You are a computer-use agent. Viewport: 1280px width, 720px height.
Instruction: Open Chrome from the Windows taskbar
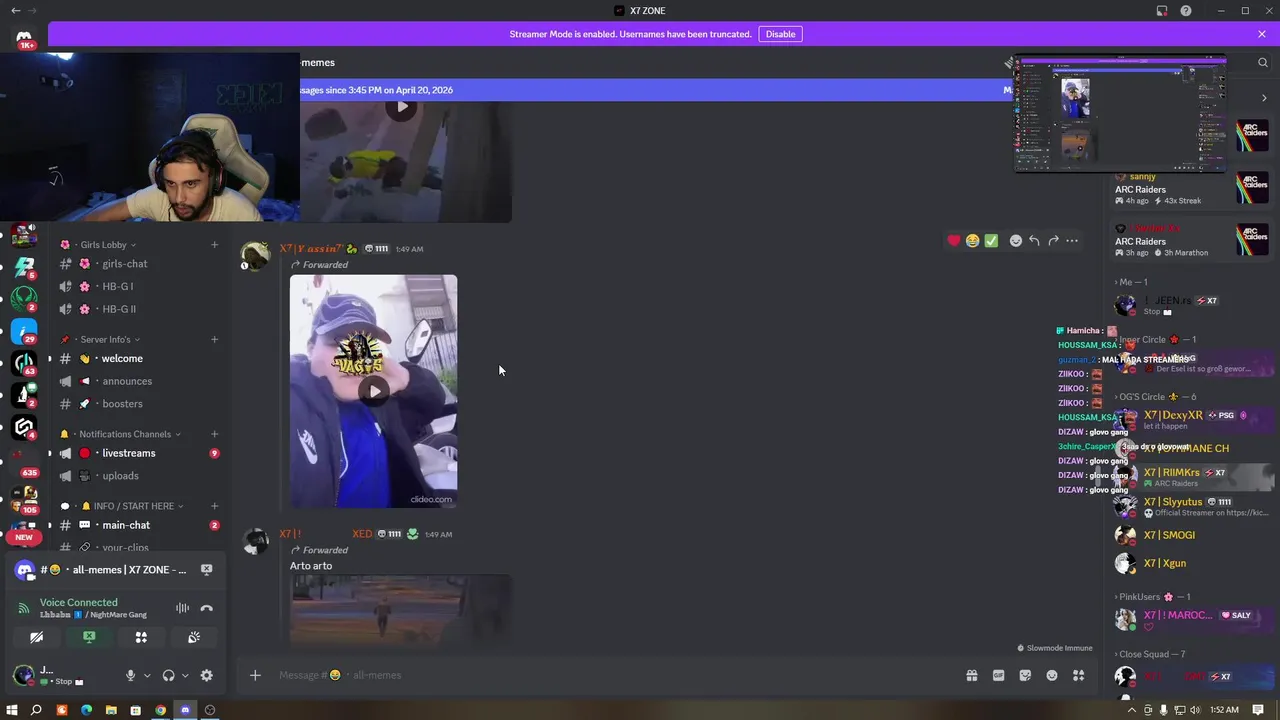[x=160, y=710]
